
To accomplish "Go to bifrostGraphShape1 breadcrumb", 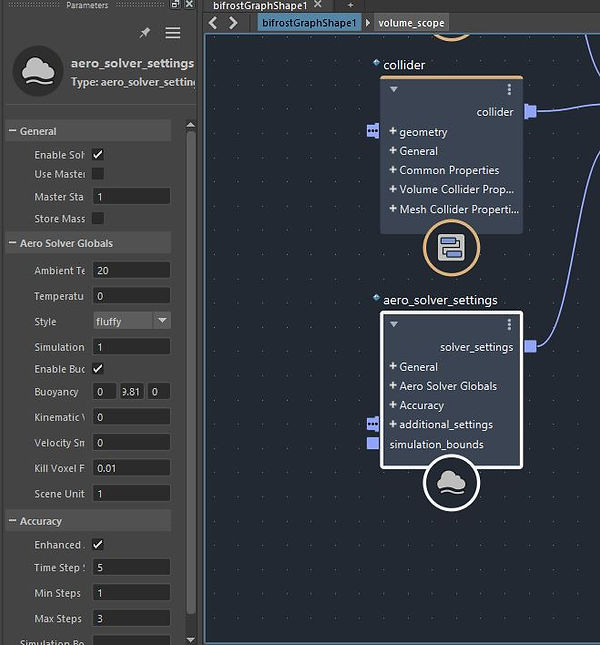I will click(x=309, y=23).
